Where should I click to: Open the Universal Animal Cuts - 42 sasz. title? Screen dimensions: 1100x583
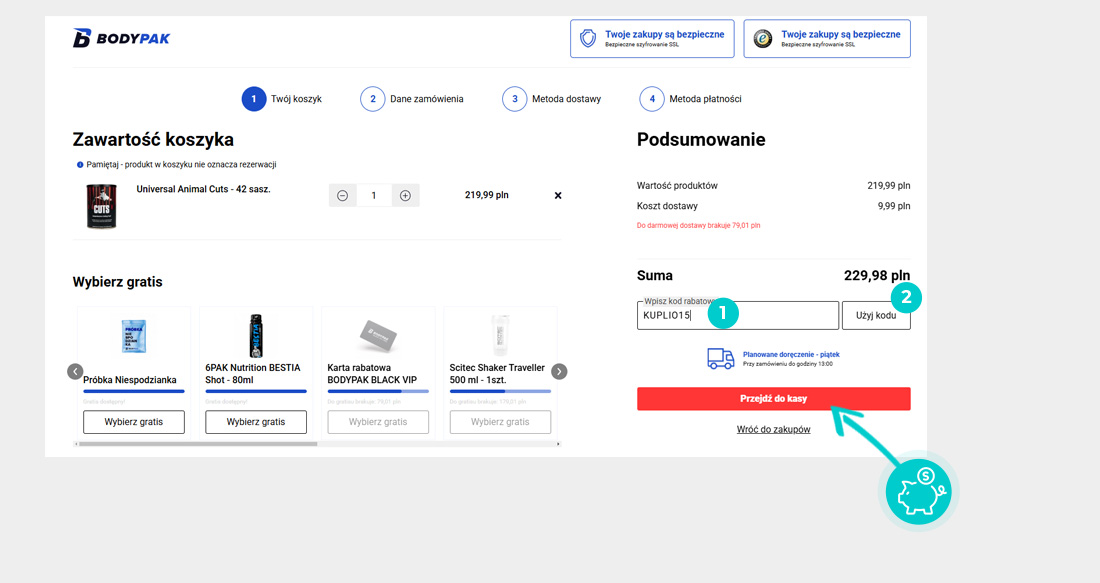203,189
